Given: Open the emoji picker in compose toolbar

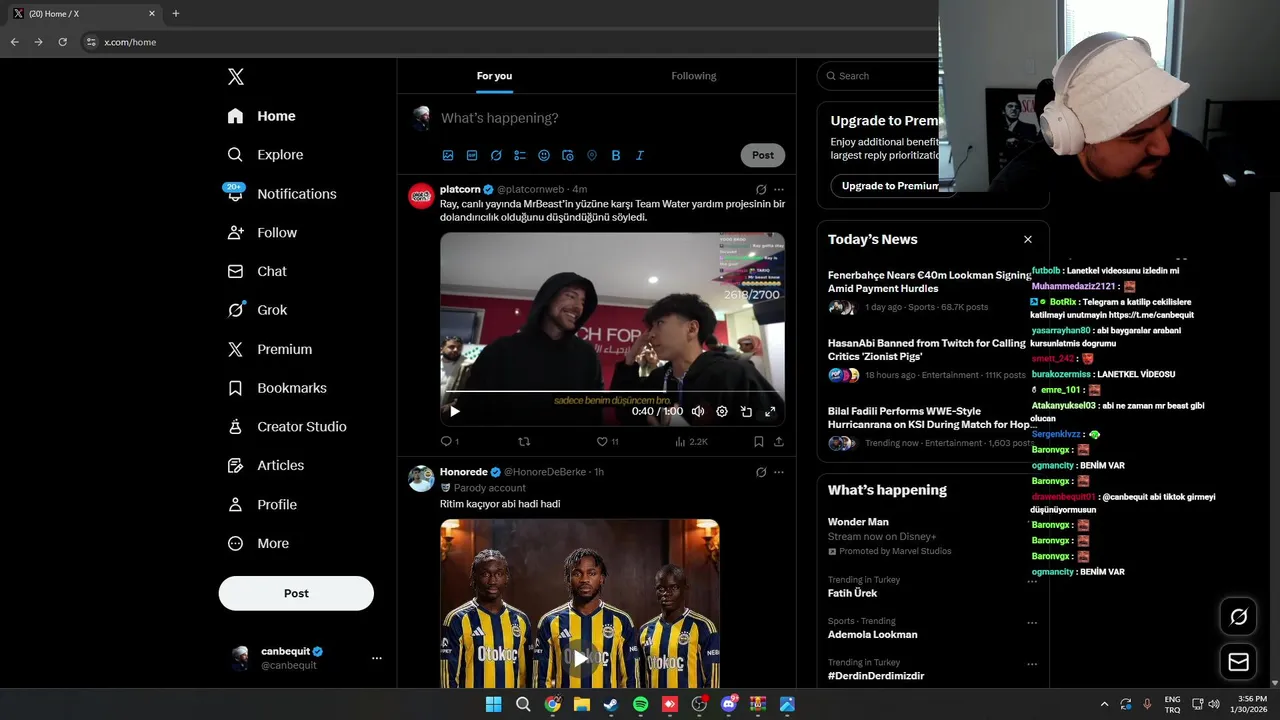Looking at the screenshot, I should pos(544,155).
